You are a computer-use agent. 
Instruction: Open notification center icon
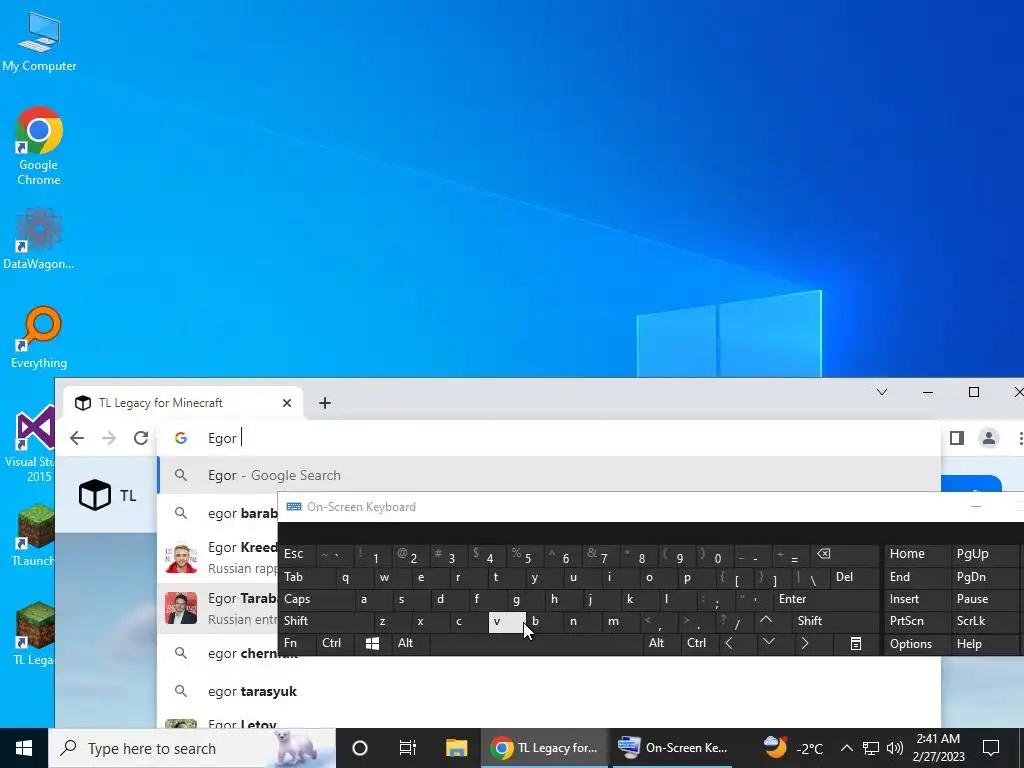point(991,748)
